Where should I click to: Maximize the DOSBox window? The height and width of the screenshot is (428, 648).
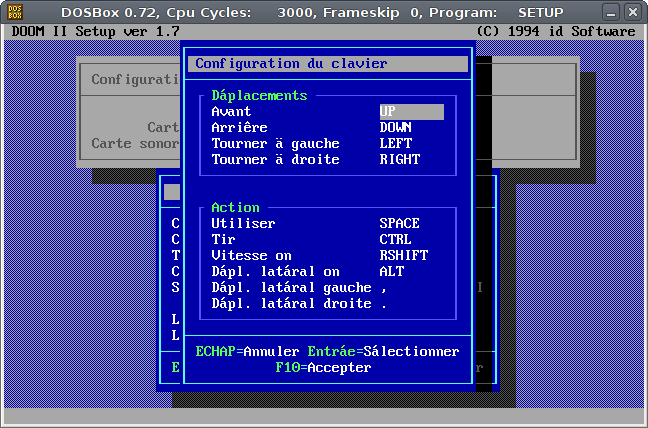click(610, 11)
